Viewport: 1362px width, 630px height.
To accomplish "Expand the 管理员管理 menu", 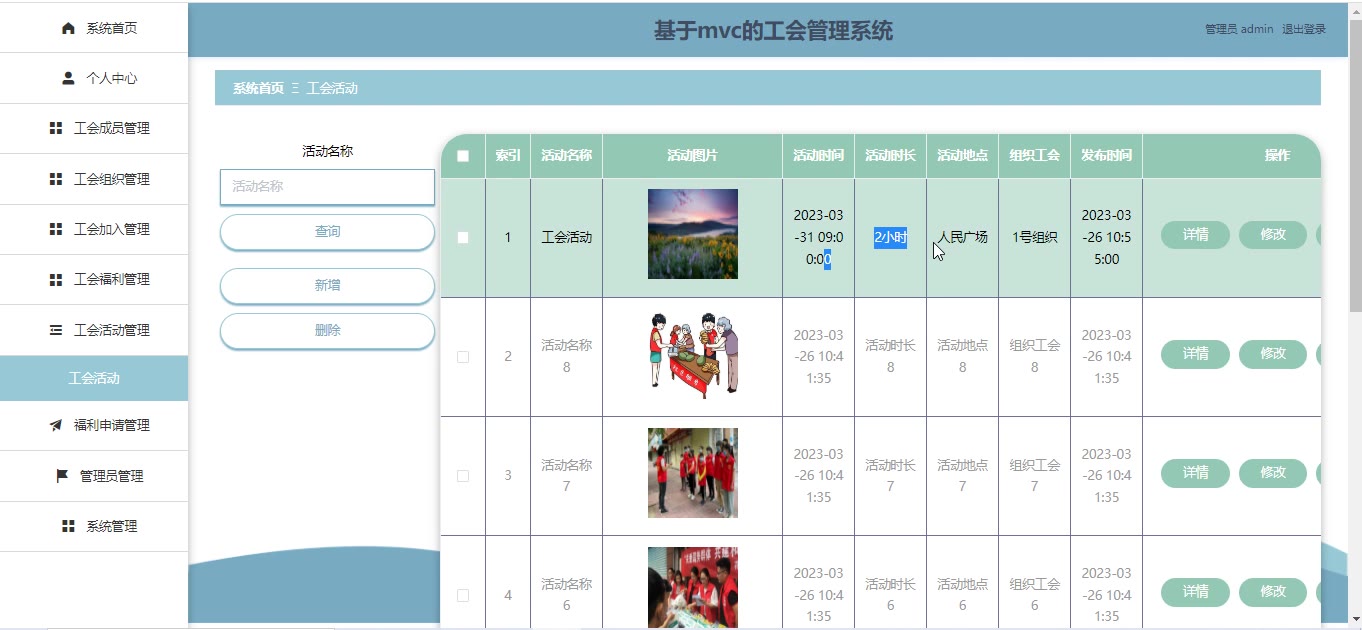I will [x=94, y=476].
